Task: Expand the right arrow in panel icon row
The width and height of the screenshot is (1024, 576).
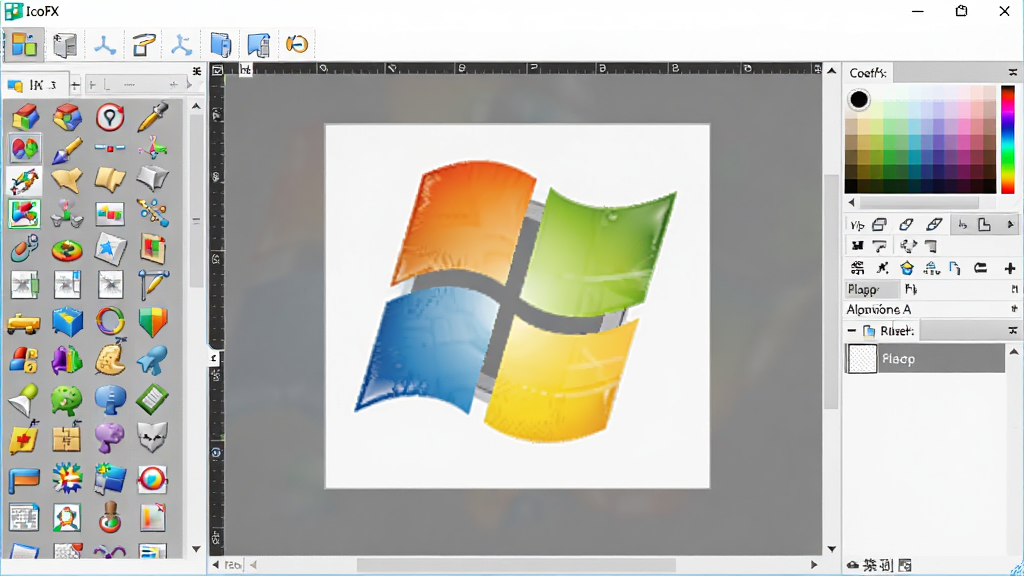Action: pos(1010,225)
